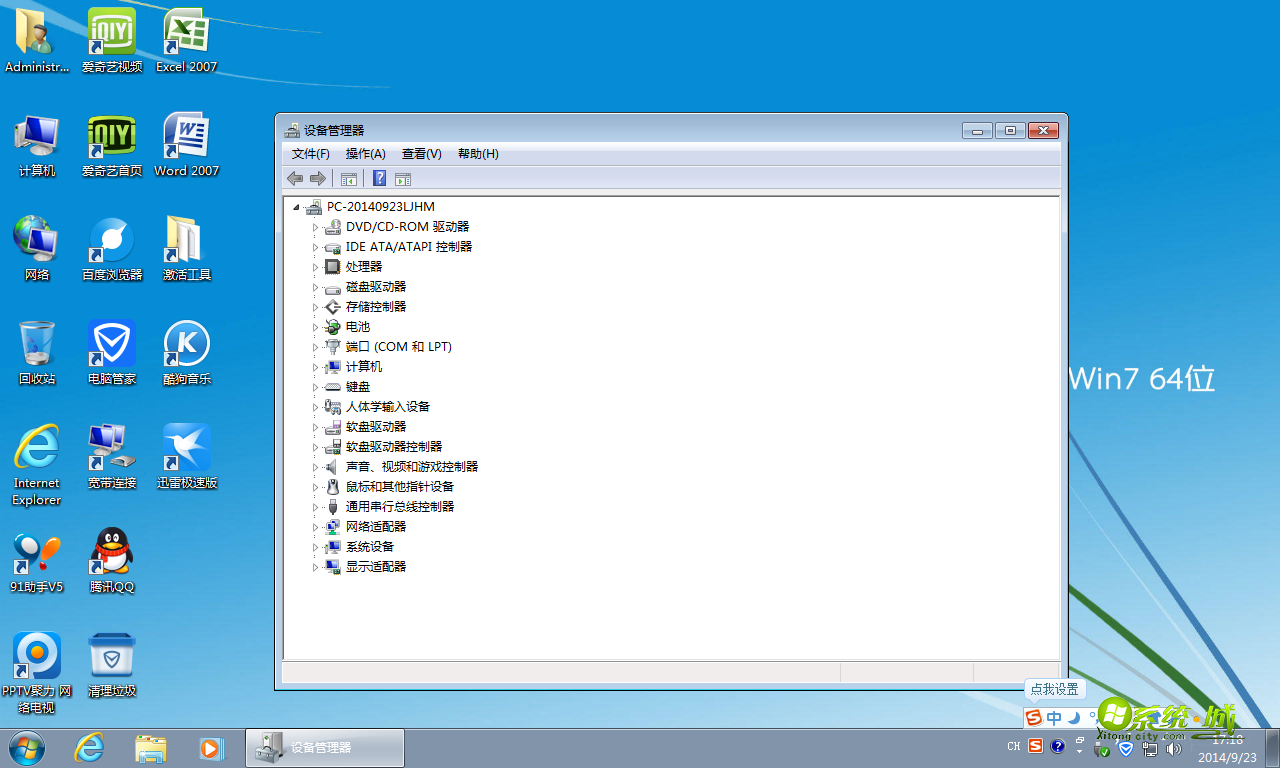Open the 操作(A) menu

tap(367, 153)
